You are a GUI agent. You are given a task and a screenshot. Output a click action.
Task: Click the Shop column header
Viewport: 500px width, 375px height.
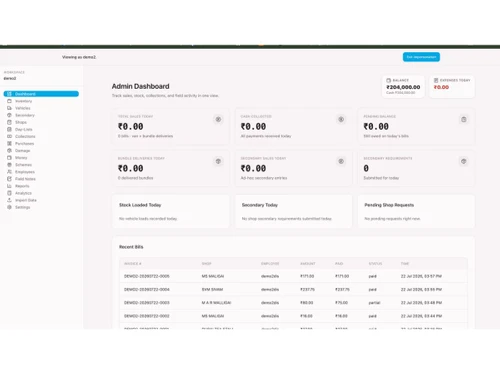coord(206,264)
